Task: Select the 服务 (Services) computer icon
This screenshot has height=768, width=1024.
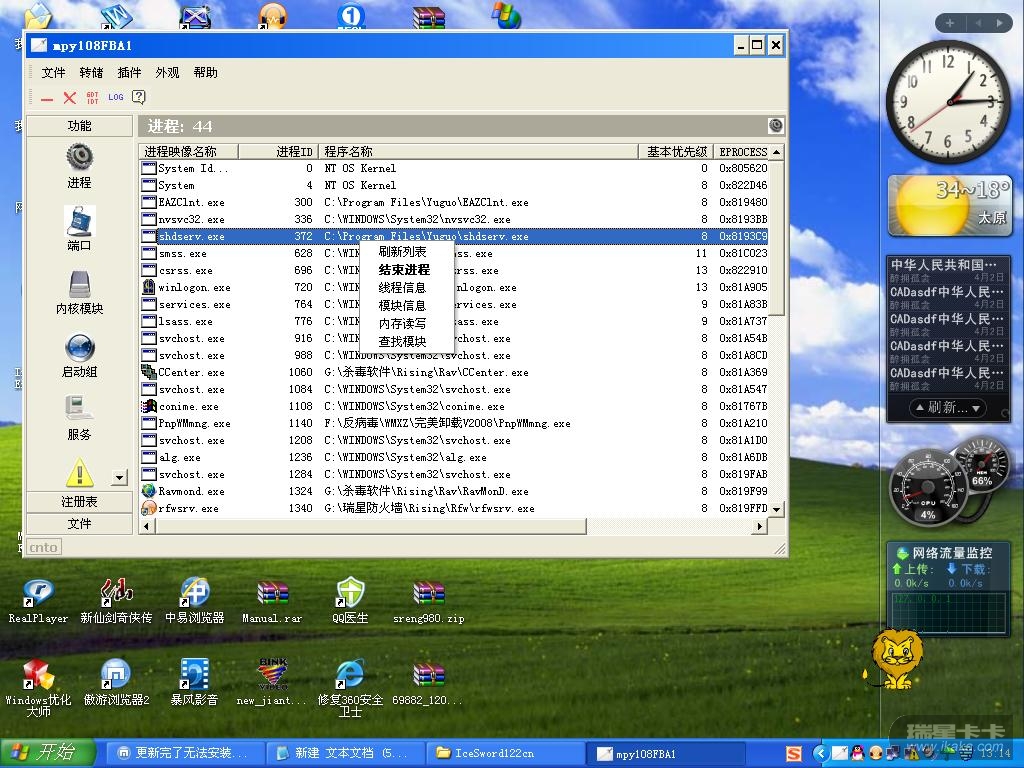Action: [79, 409]
